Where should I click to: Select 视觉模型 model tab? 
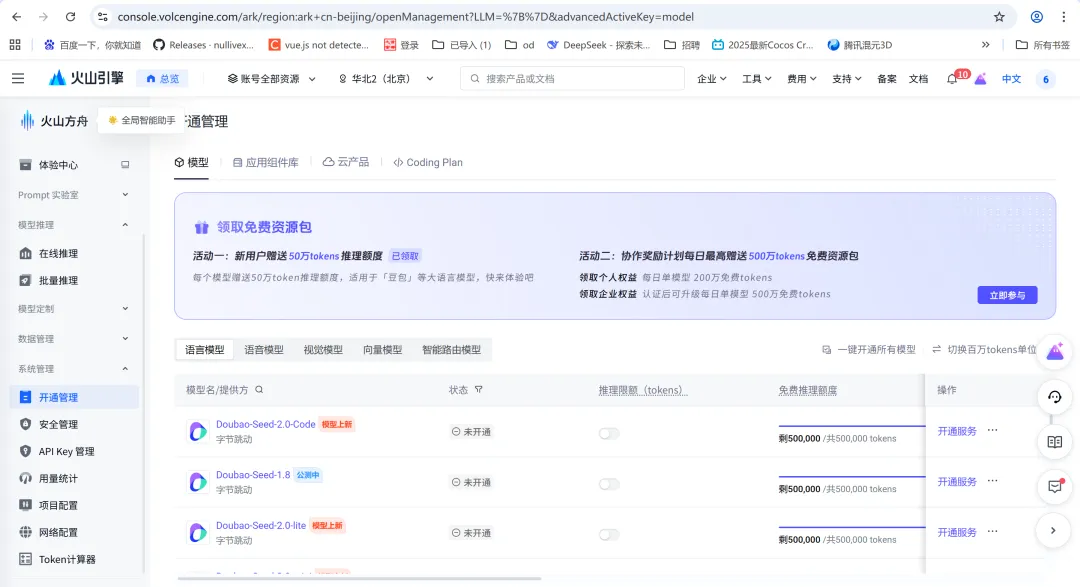[x=323, y=349]
